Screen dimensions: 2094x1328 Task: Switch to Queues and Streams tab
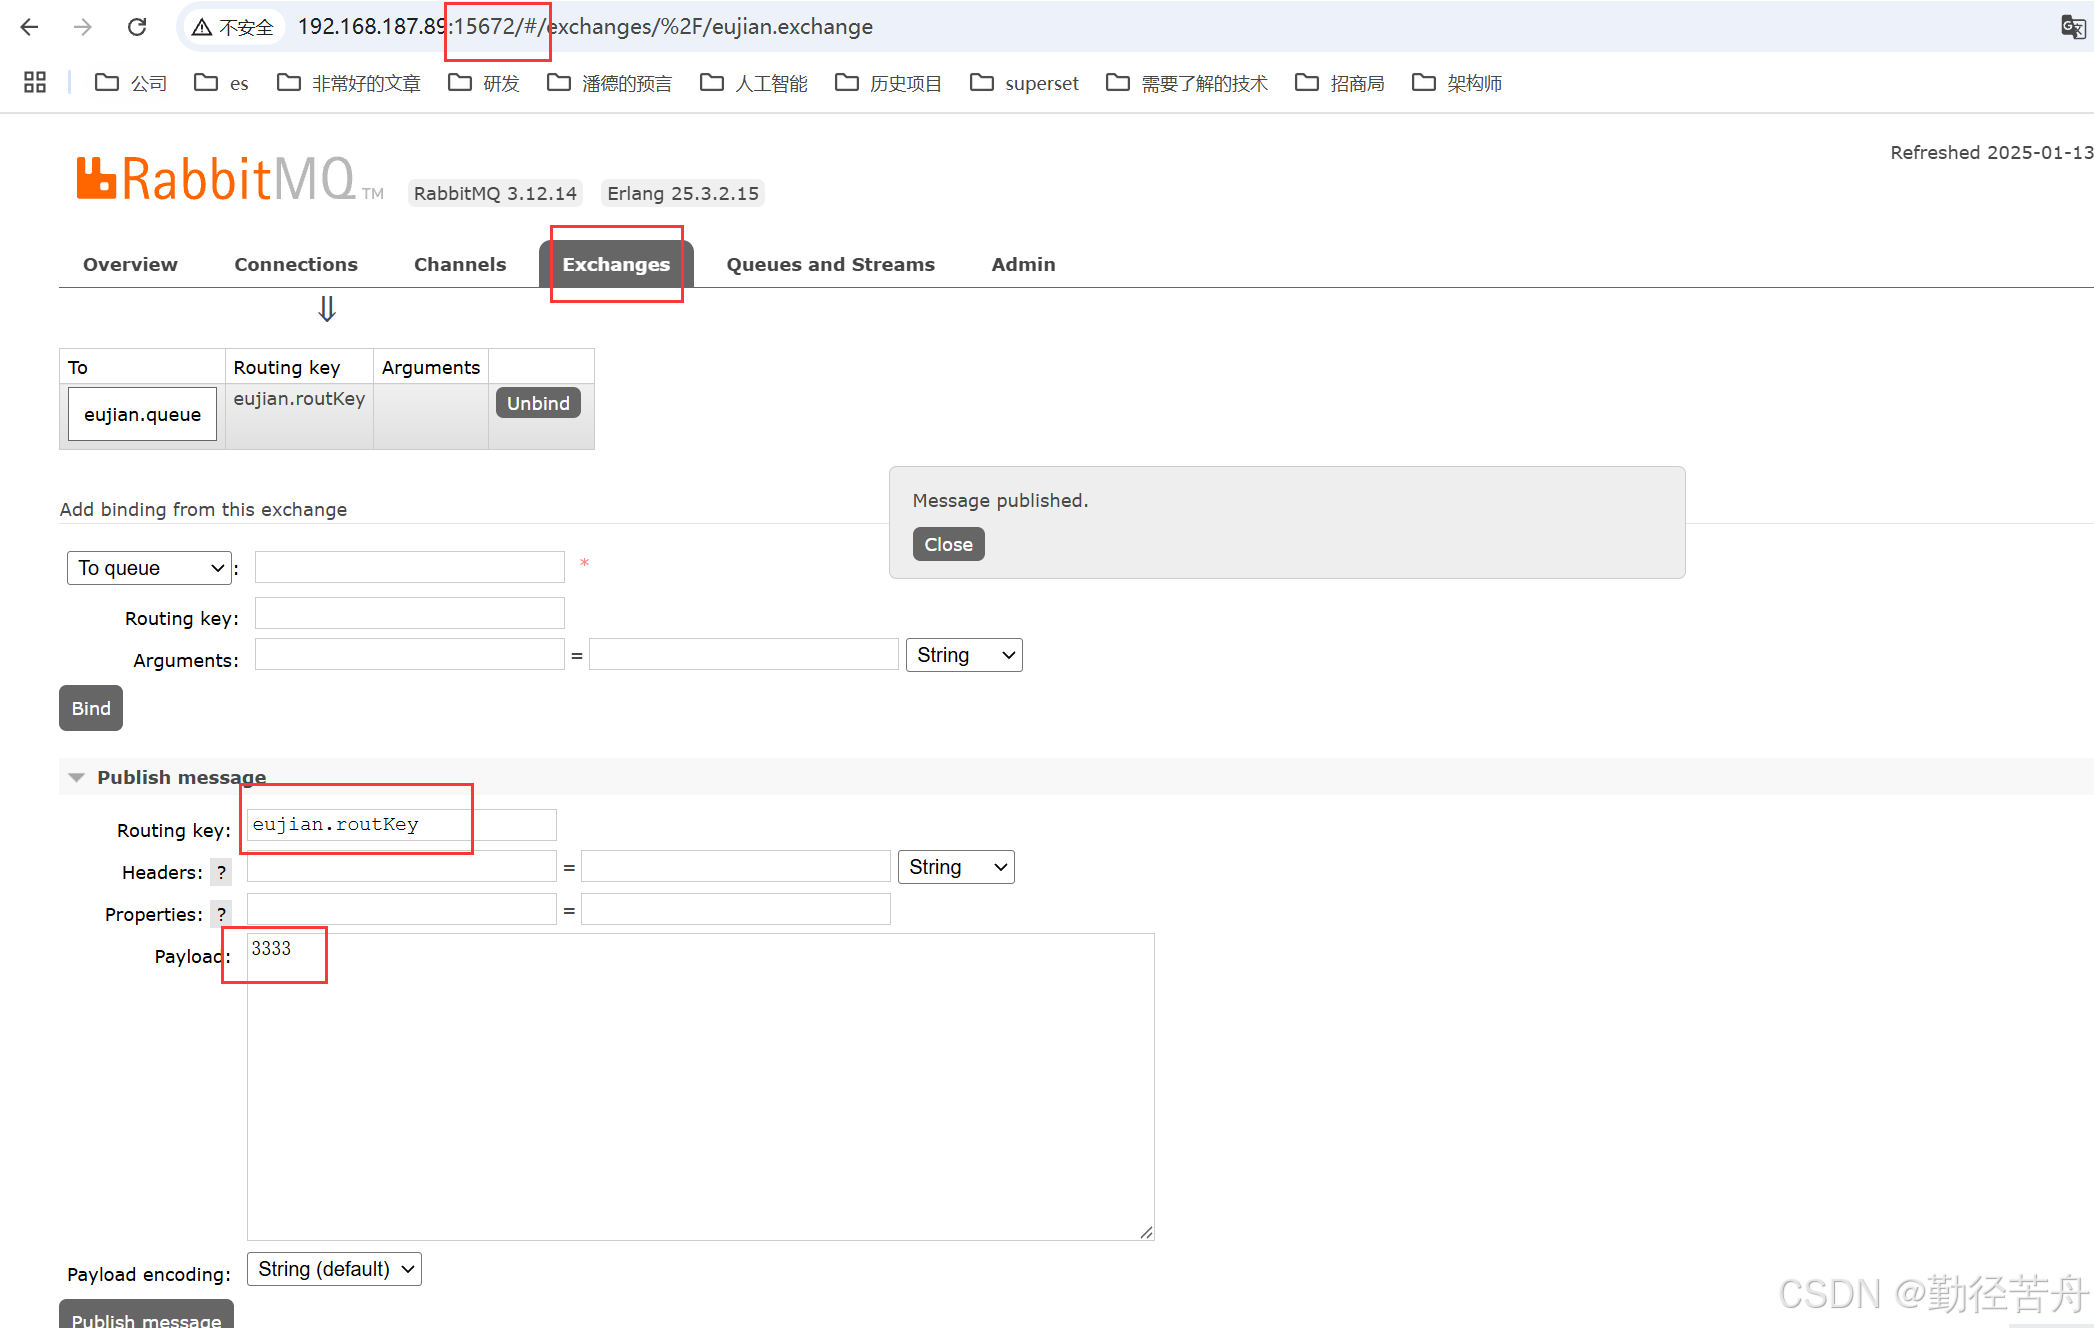click(x=830, y=264)
